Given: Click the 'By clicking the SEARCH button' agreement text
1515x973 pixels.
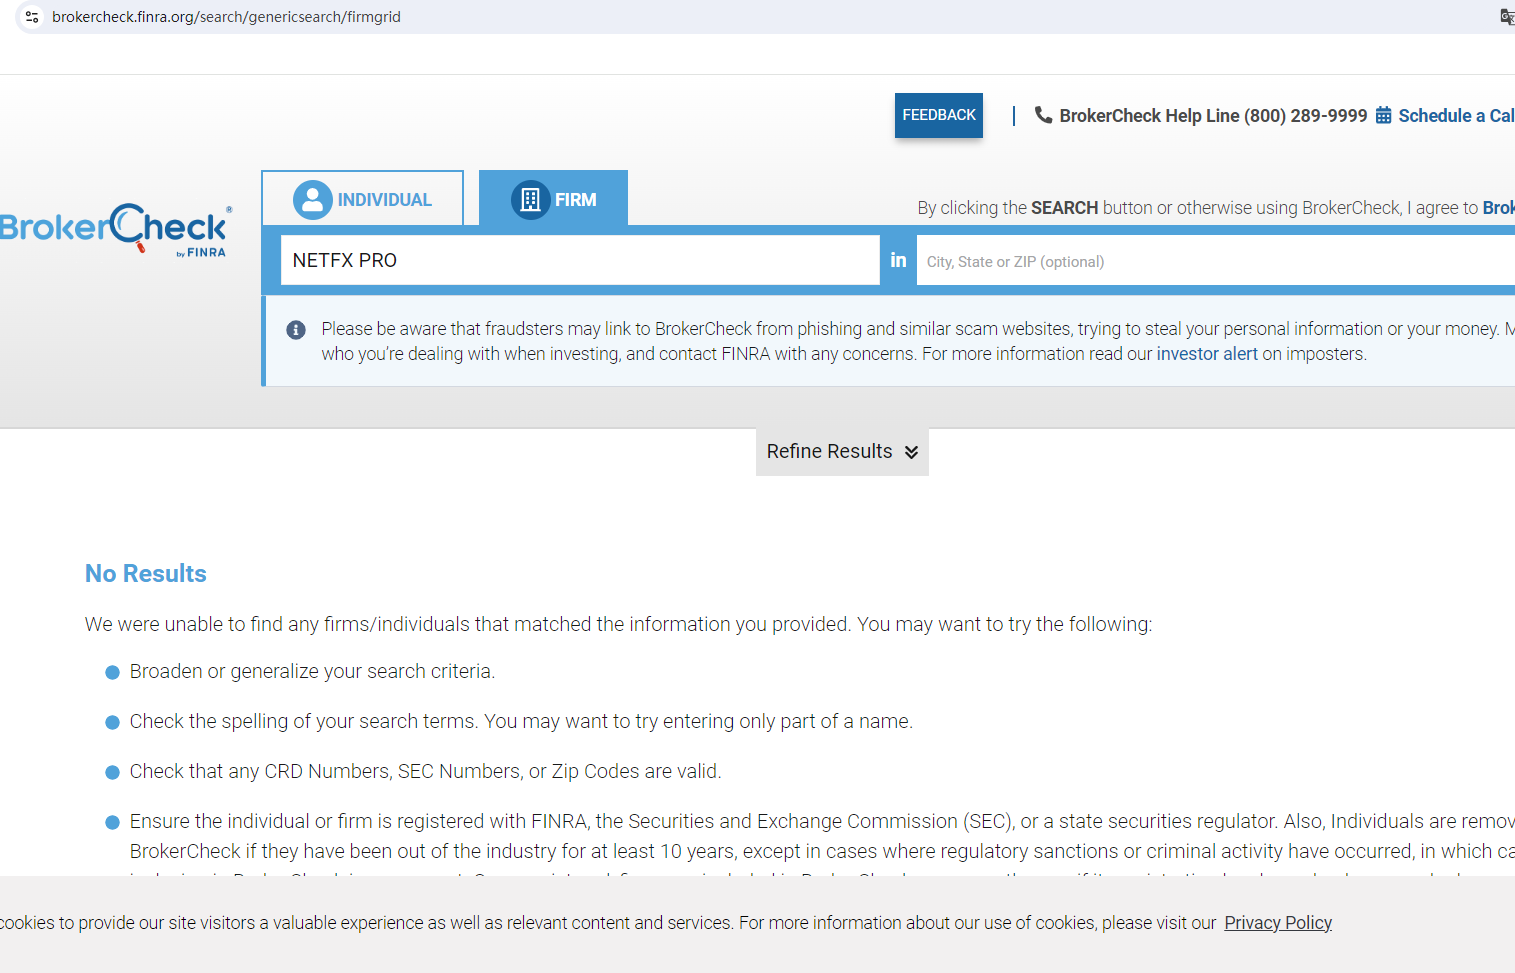Looking at the screenshot, I should click(1216, 208).
